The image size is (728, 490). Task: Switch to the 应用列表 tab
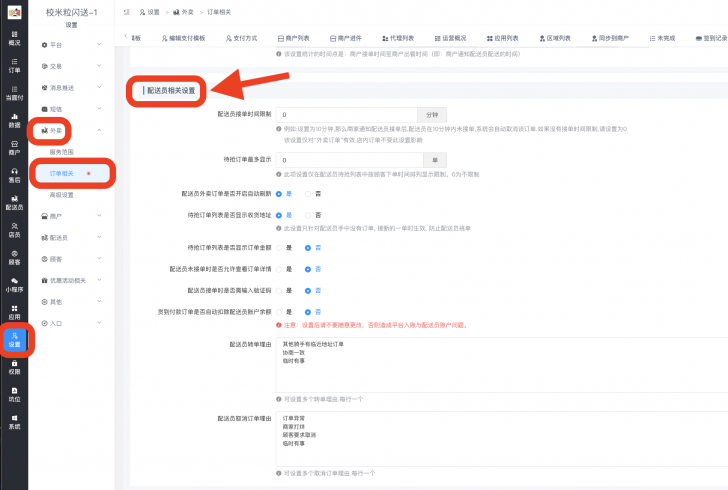(x=502, y=38)
